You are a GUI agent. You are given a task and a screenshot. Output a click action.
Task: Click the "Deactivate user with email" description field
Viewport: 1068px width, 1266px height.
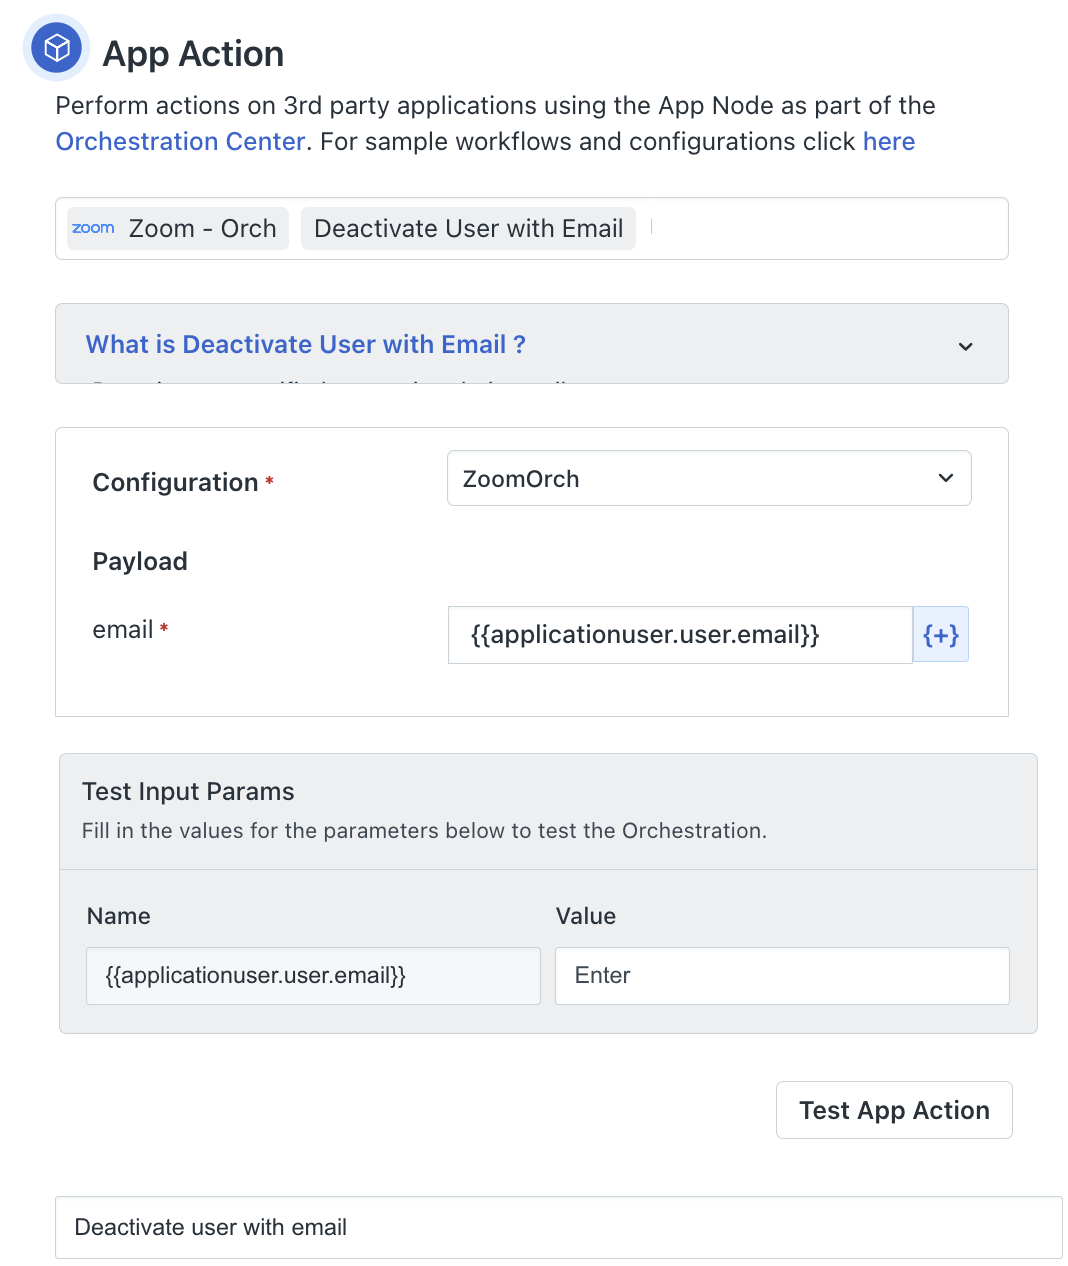[558, 1227]
